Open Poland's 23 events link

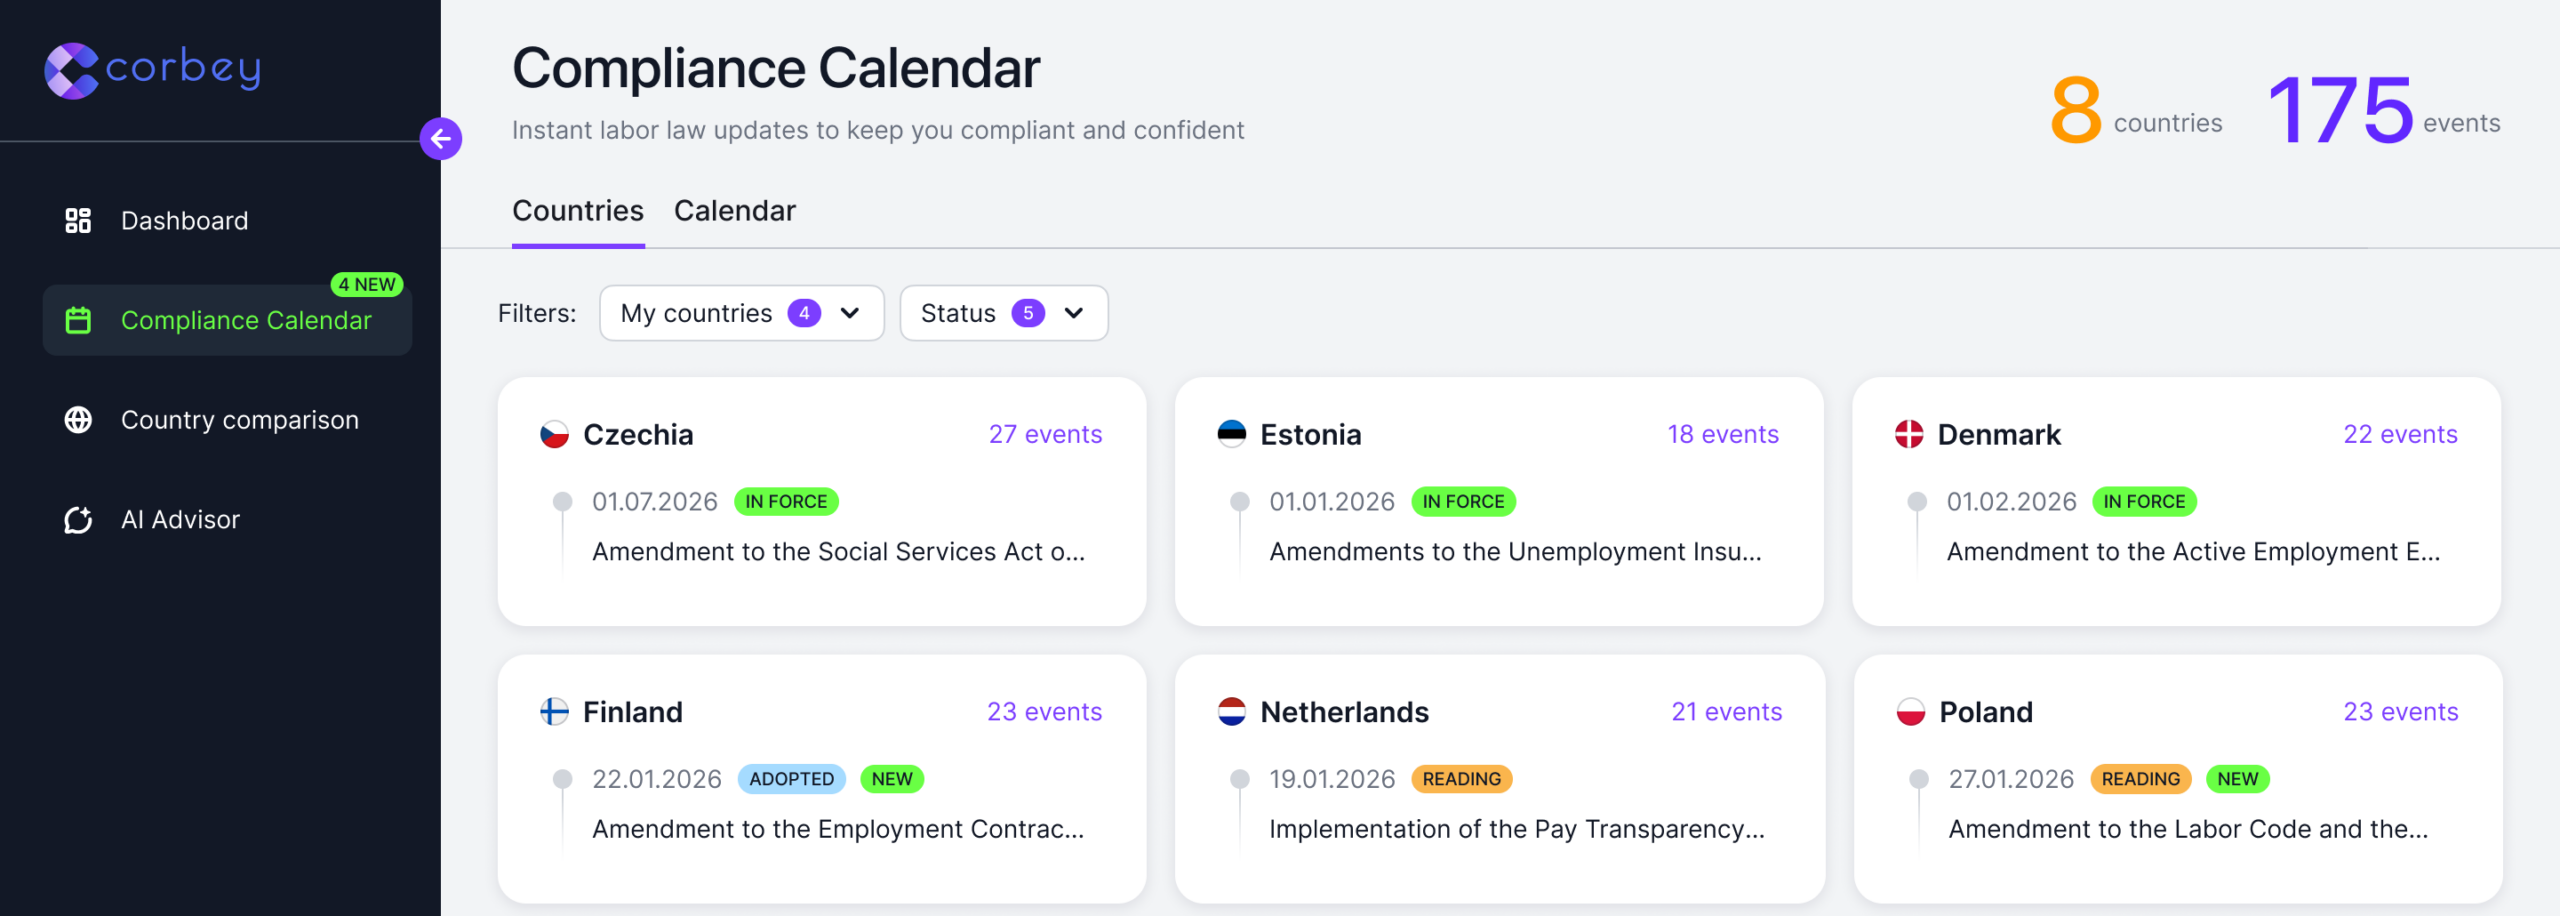pos(2400,712)
